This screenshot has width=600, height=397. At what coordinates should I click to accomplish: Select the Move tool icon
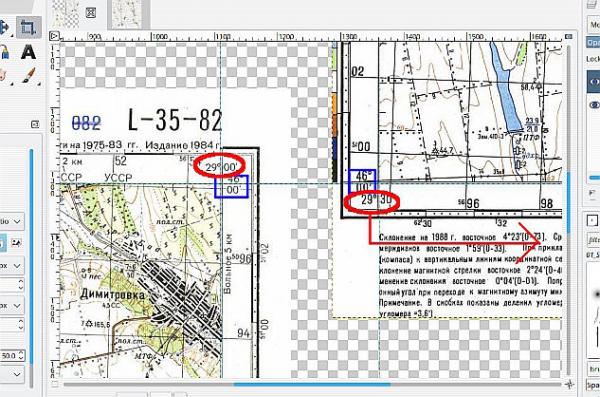coord(4,27)
